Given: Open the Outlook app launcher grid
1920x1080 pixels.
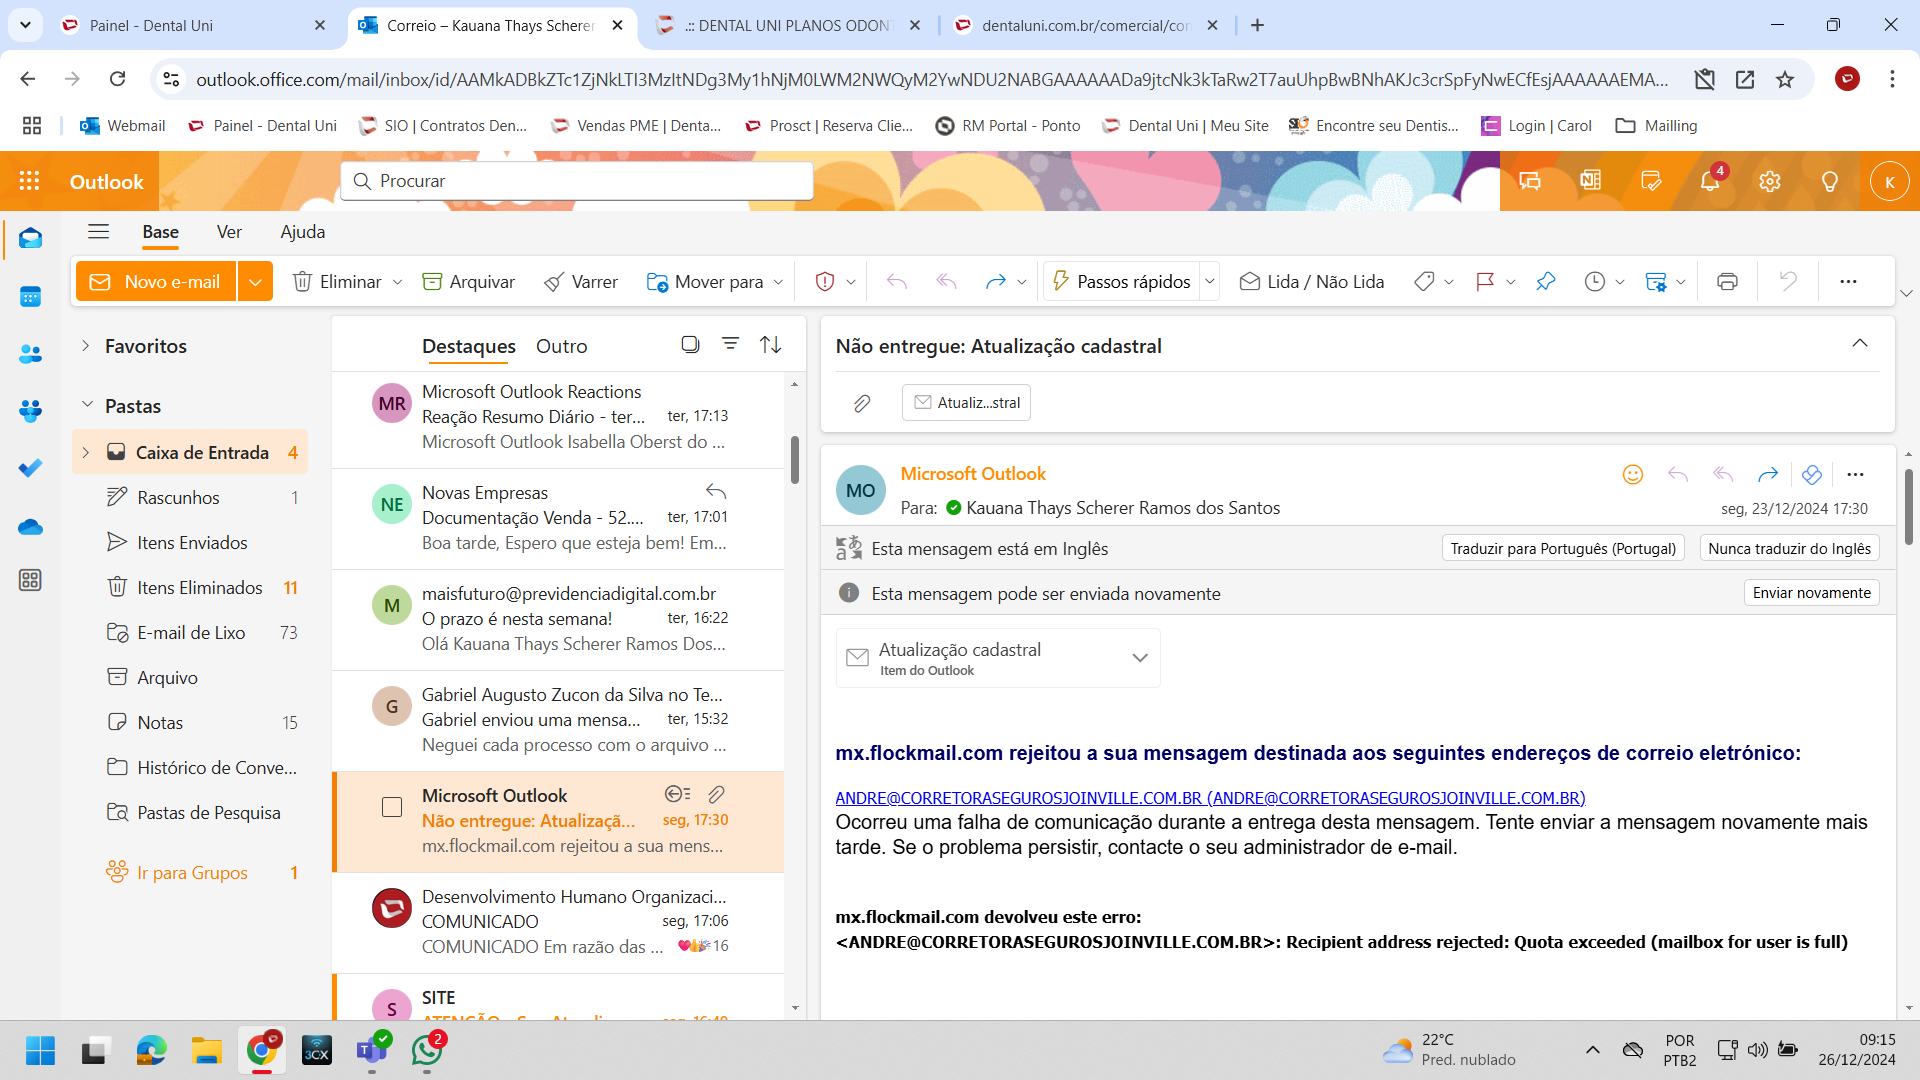Looking at the screenshot, I should coord(30,181).
